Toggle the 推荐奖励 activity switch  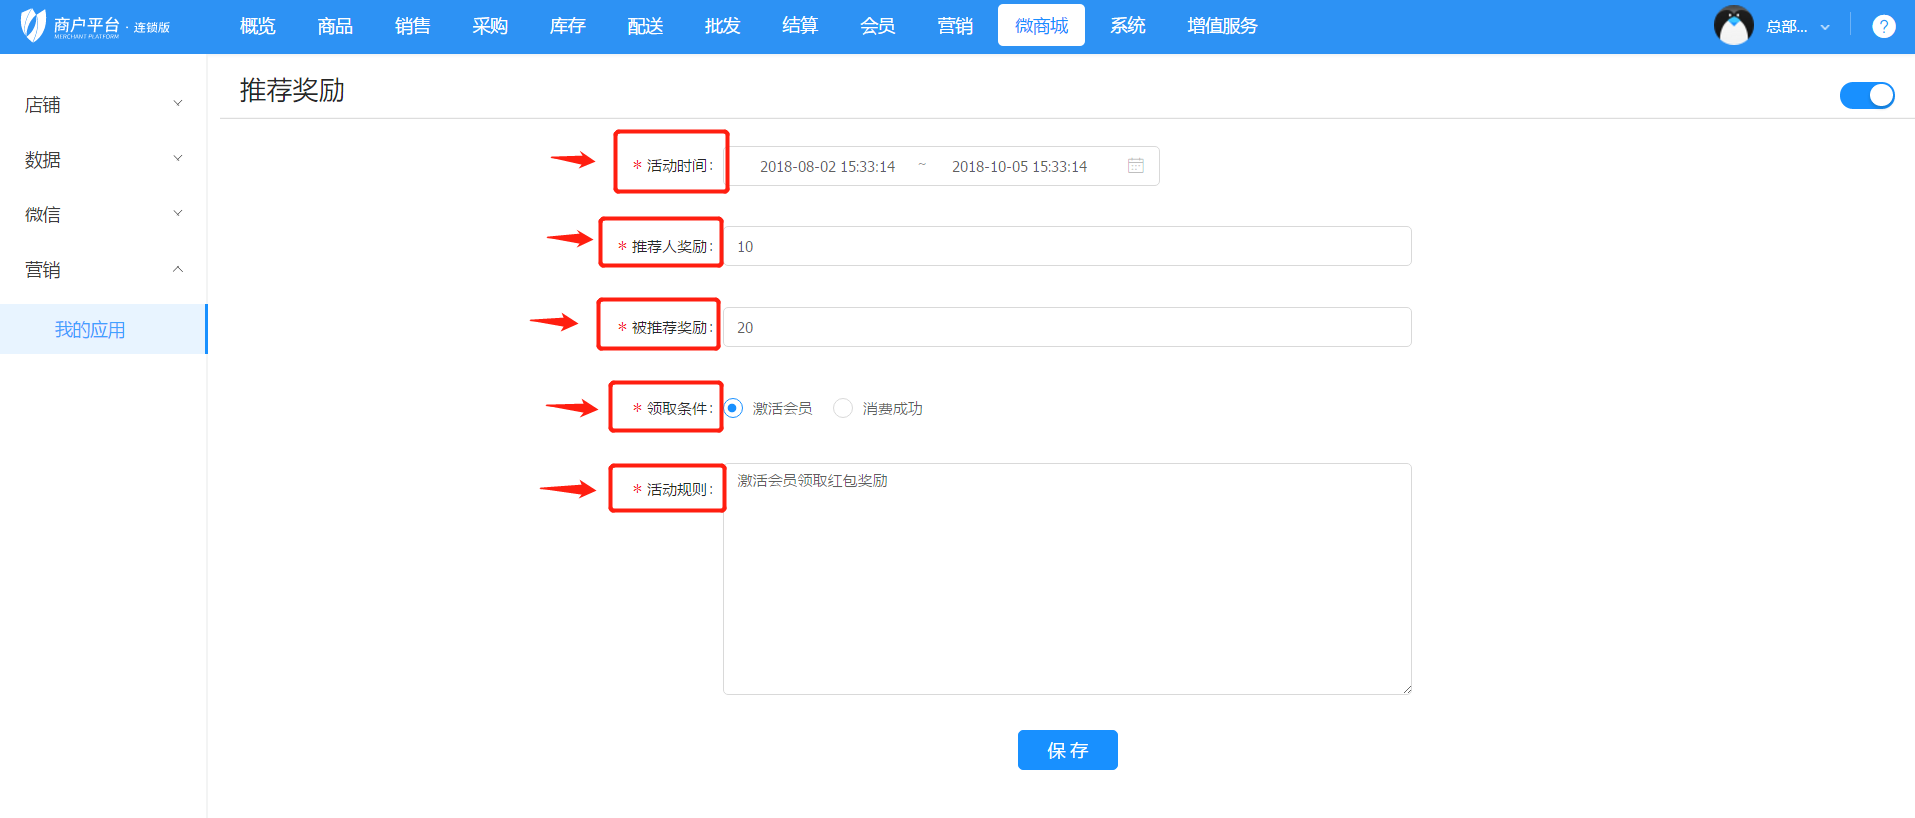1866,95
